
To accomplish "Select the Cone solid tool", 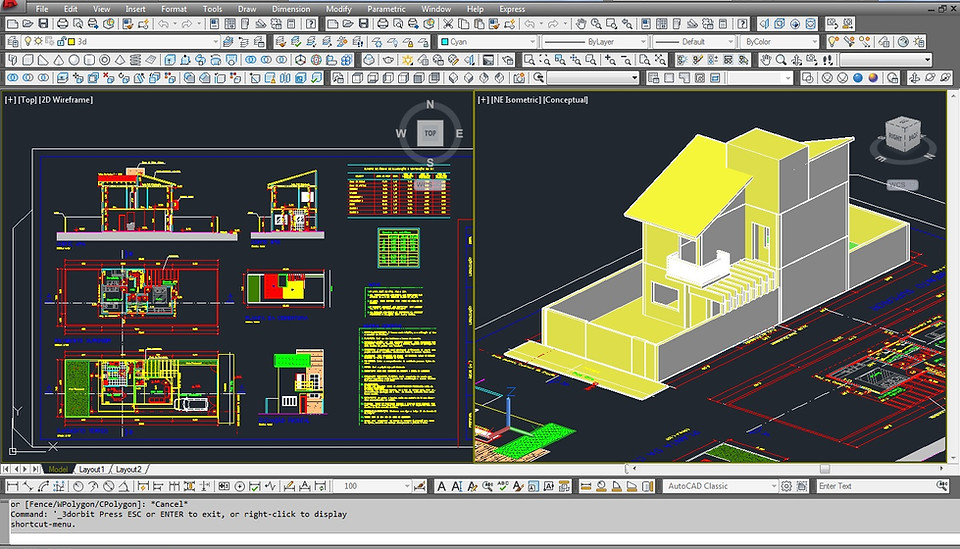I will coord(58,60).
